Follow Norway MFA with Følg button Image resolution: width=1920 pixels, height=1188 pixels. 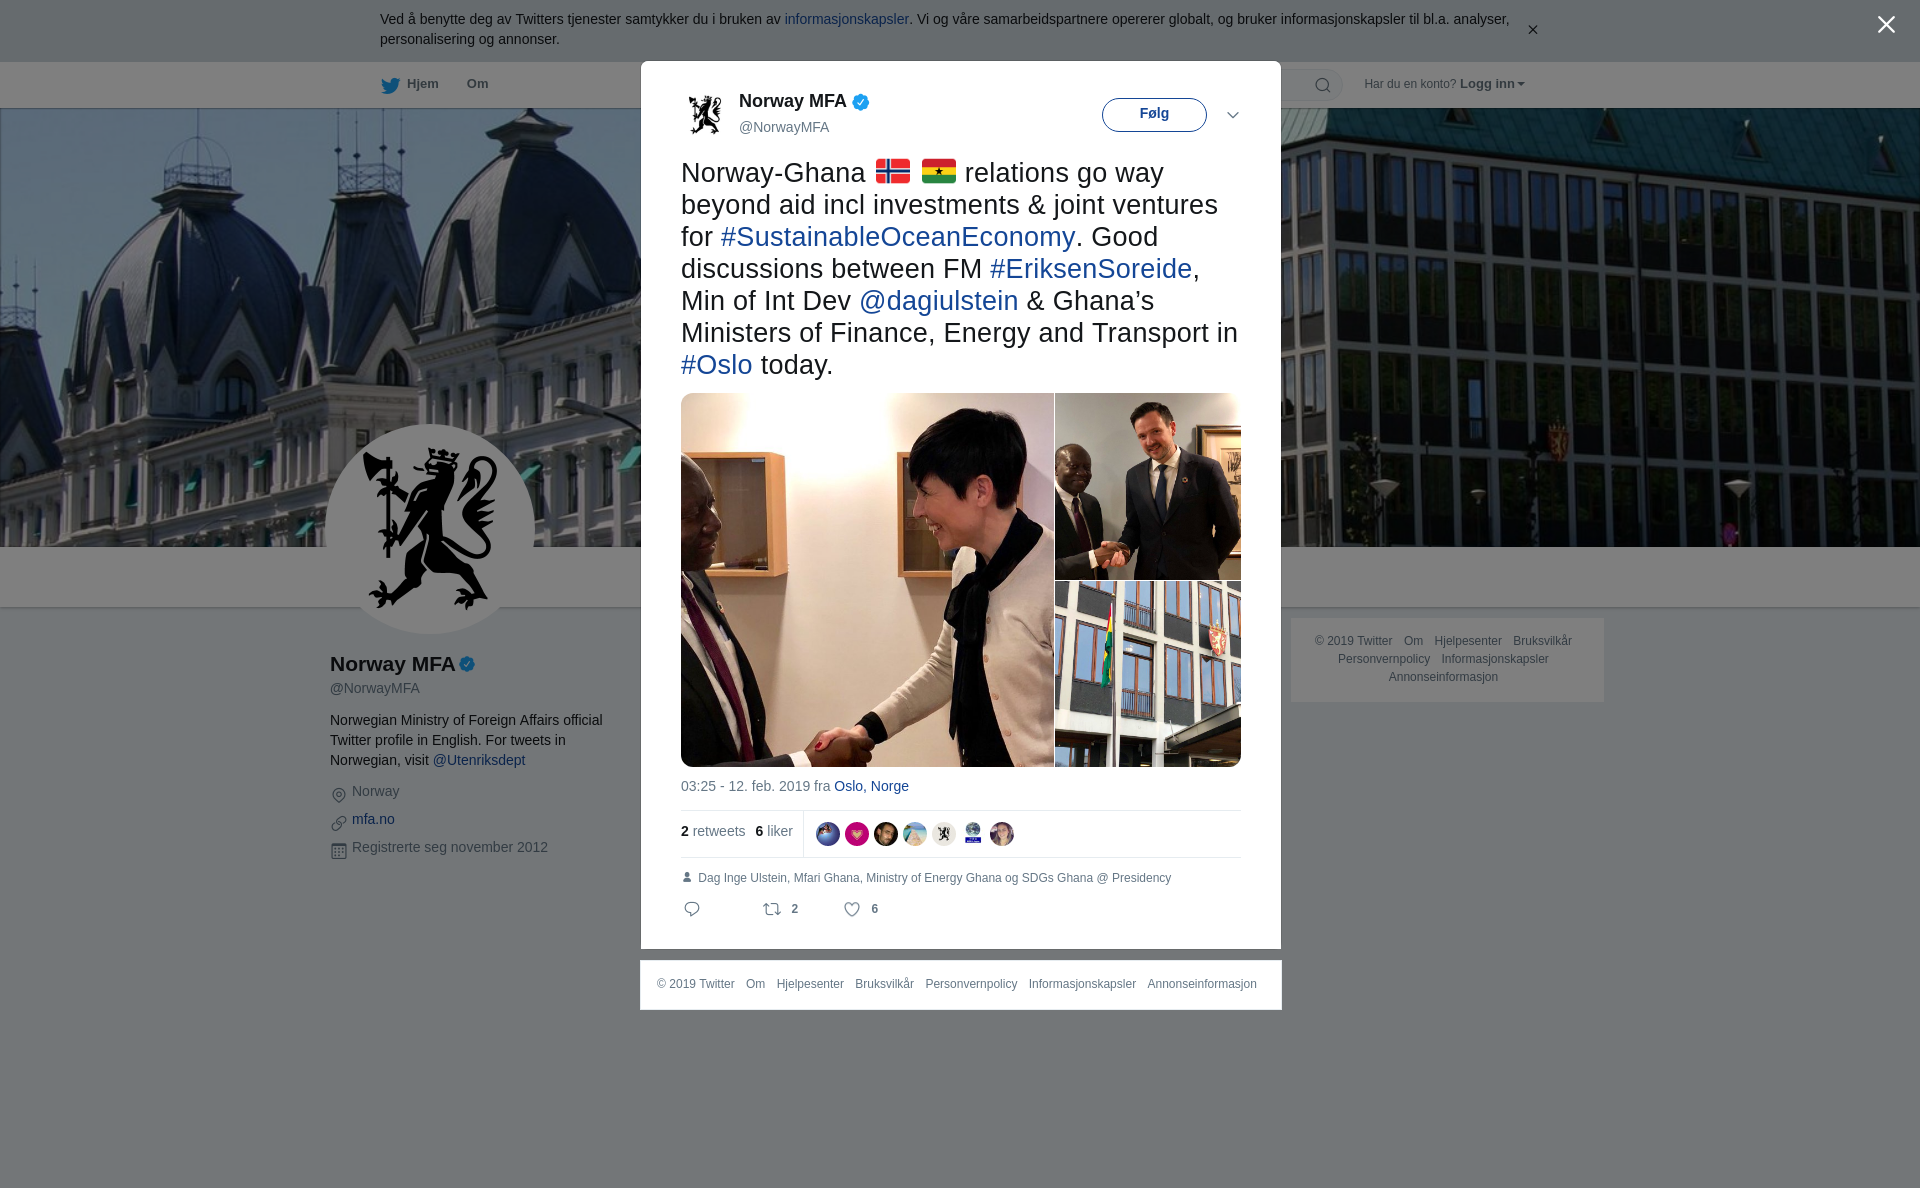point(1154,114)
